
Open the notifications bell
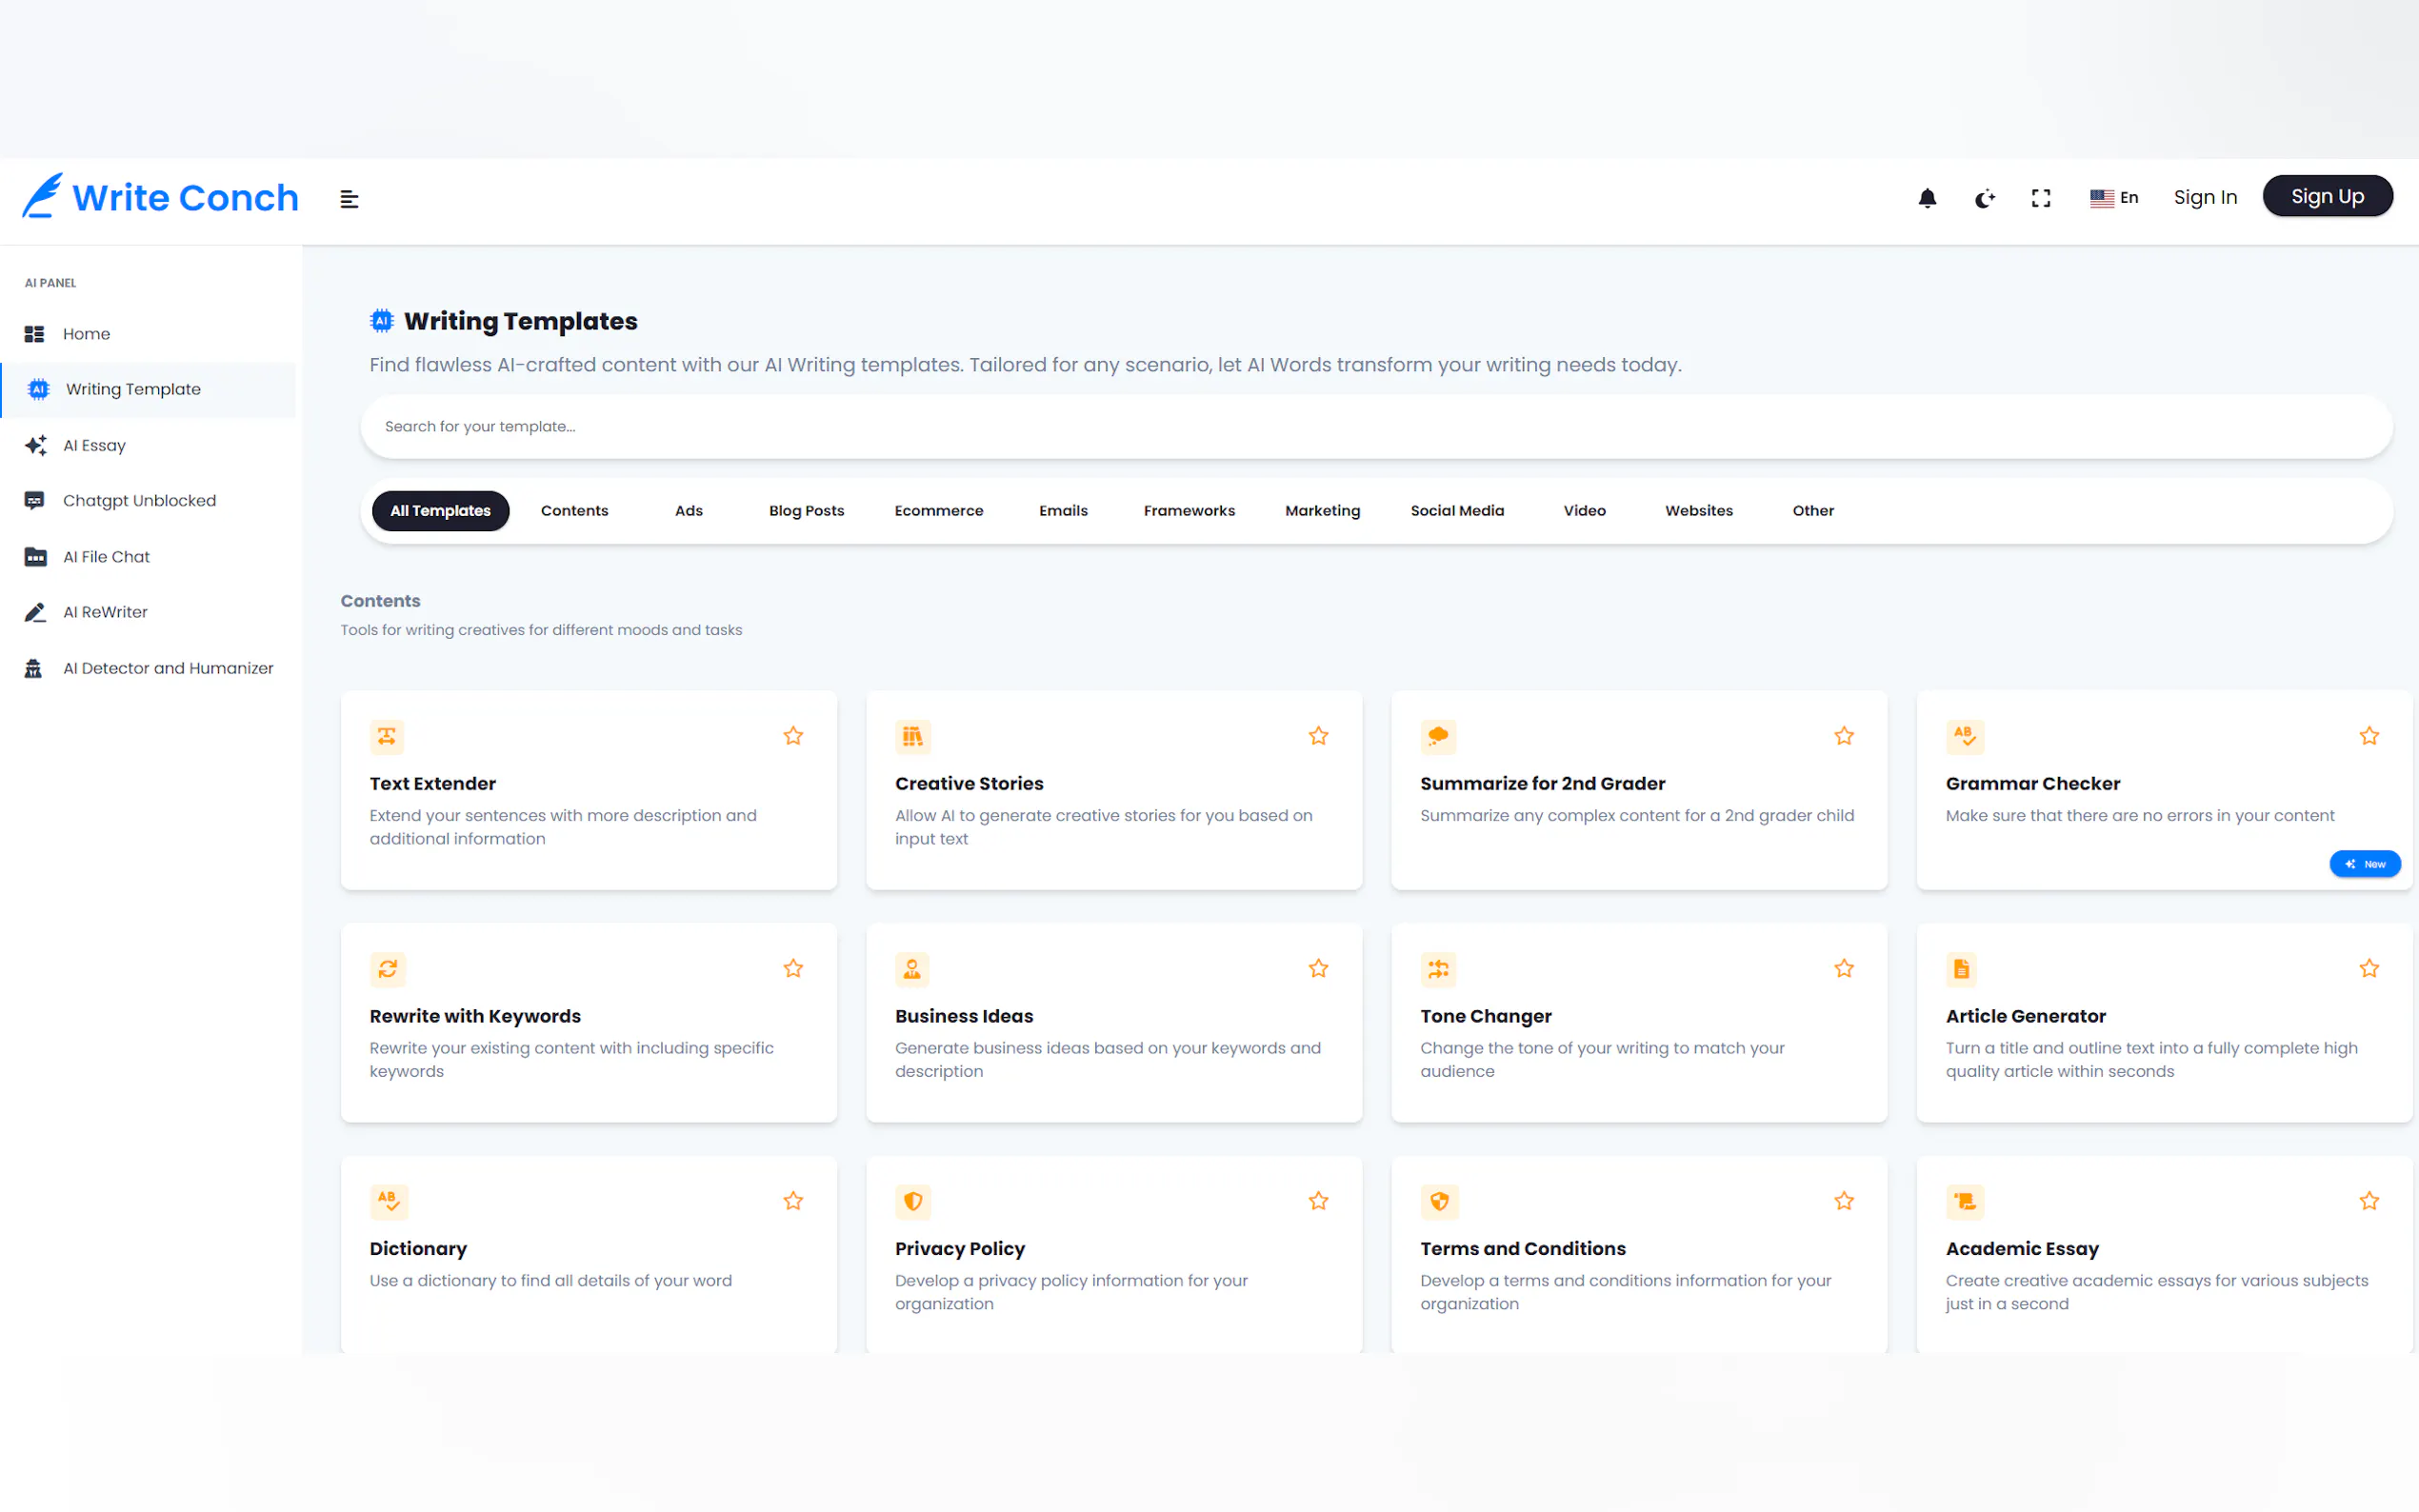tap(1927, 198)
